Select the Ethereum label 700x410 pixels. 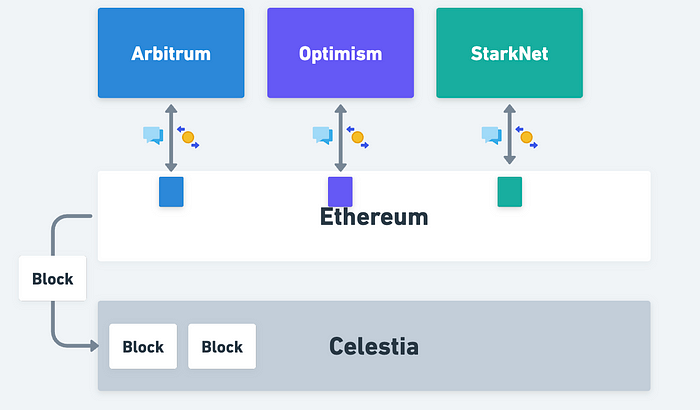click(374, 217)
